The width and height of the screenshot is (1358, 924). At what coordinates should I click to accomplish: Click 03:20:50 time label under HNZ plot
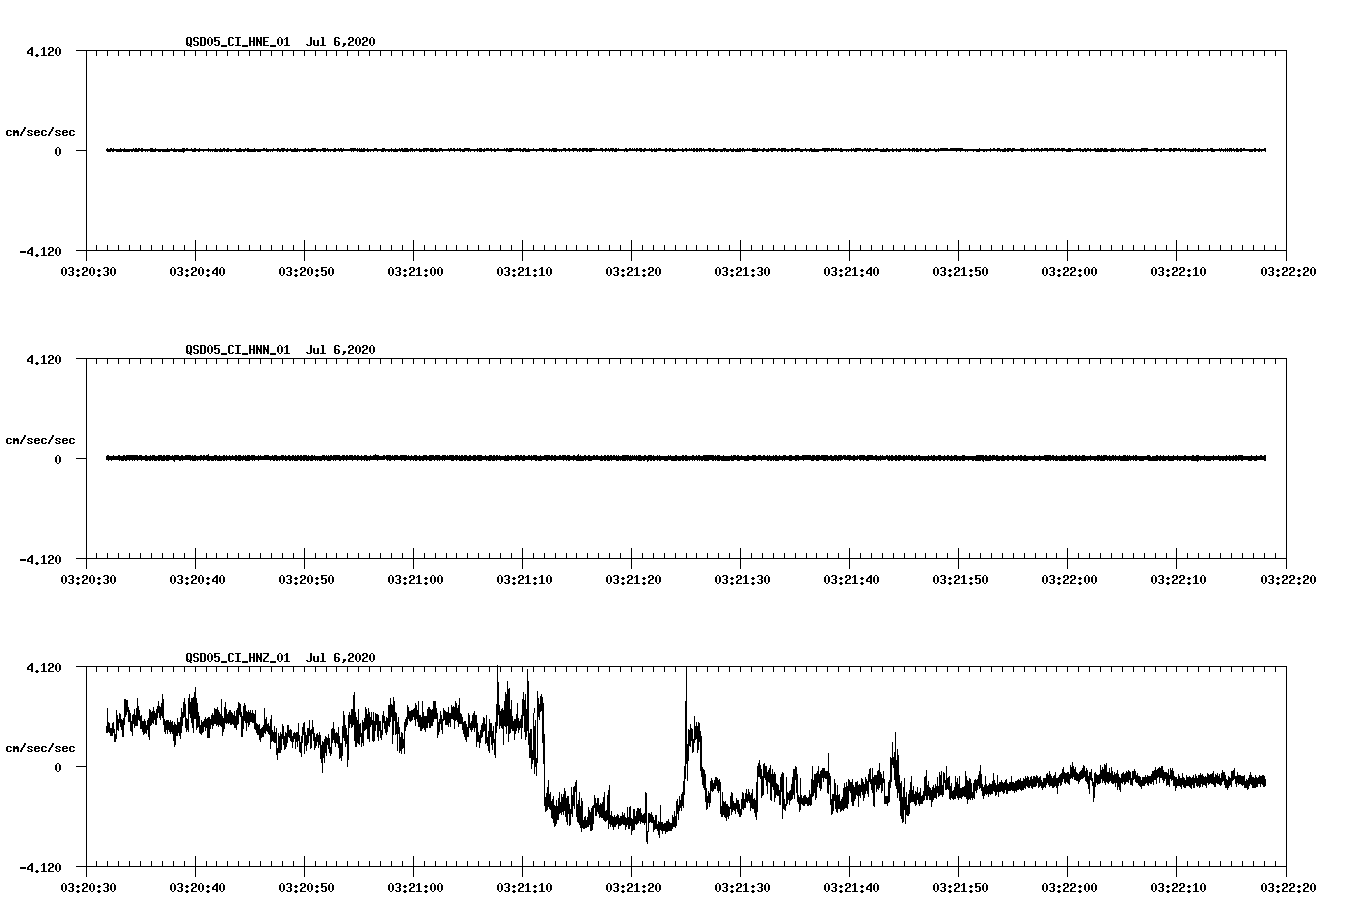click(x=305, y=887)
